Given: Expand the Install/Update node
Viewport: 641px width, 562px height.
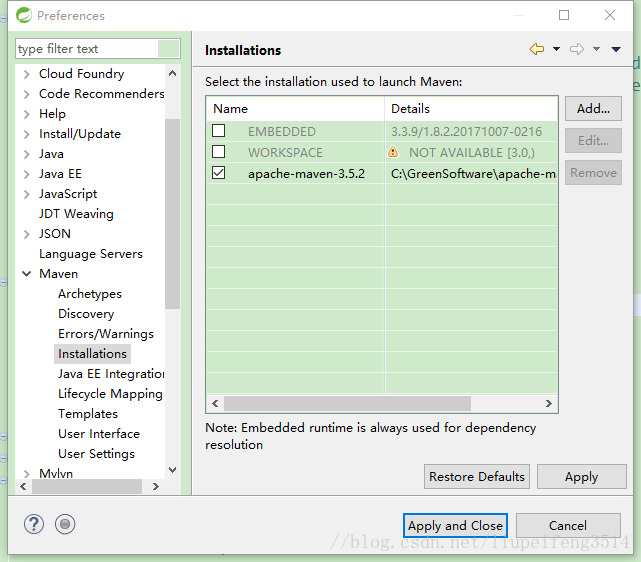Looking at the screenshot, I should [x=27, y=134].
